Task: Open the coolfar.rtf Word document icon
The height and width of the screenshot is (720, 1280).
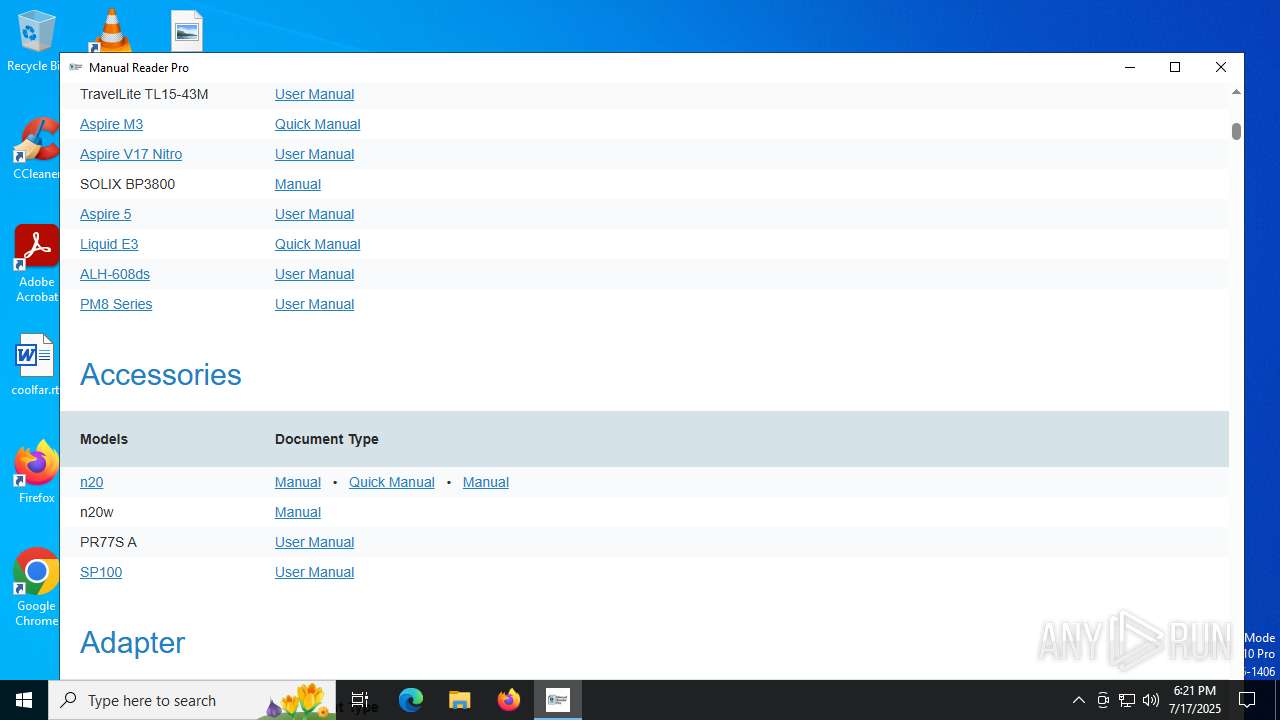Action: [36, 364]
